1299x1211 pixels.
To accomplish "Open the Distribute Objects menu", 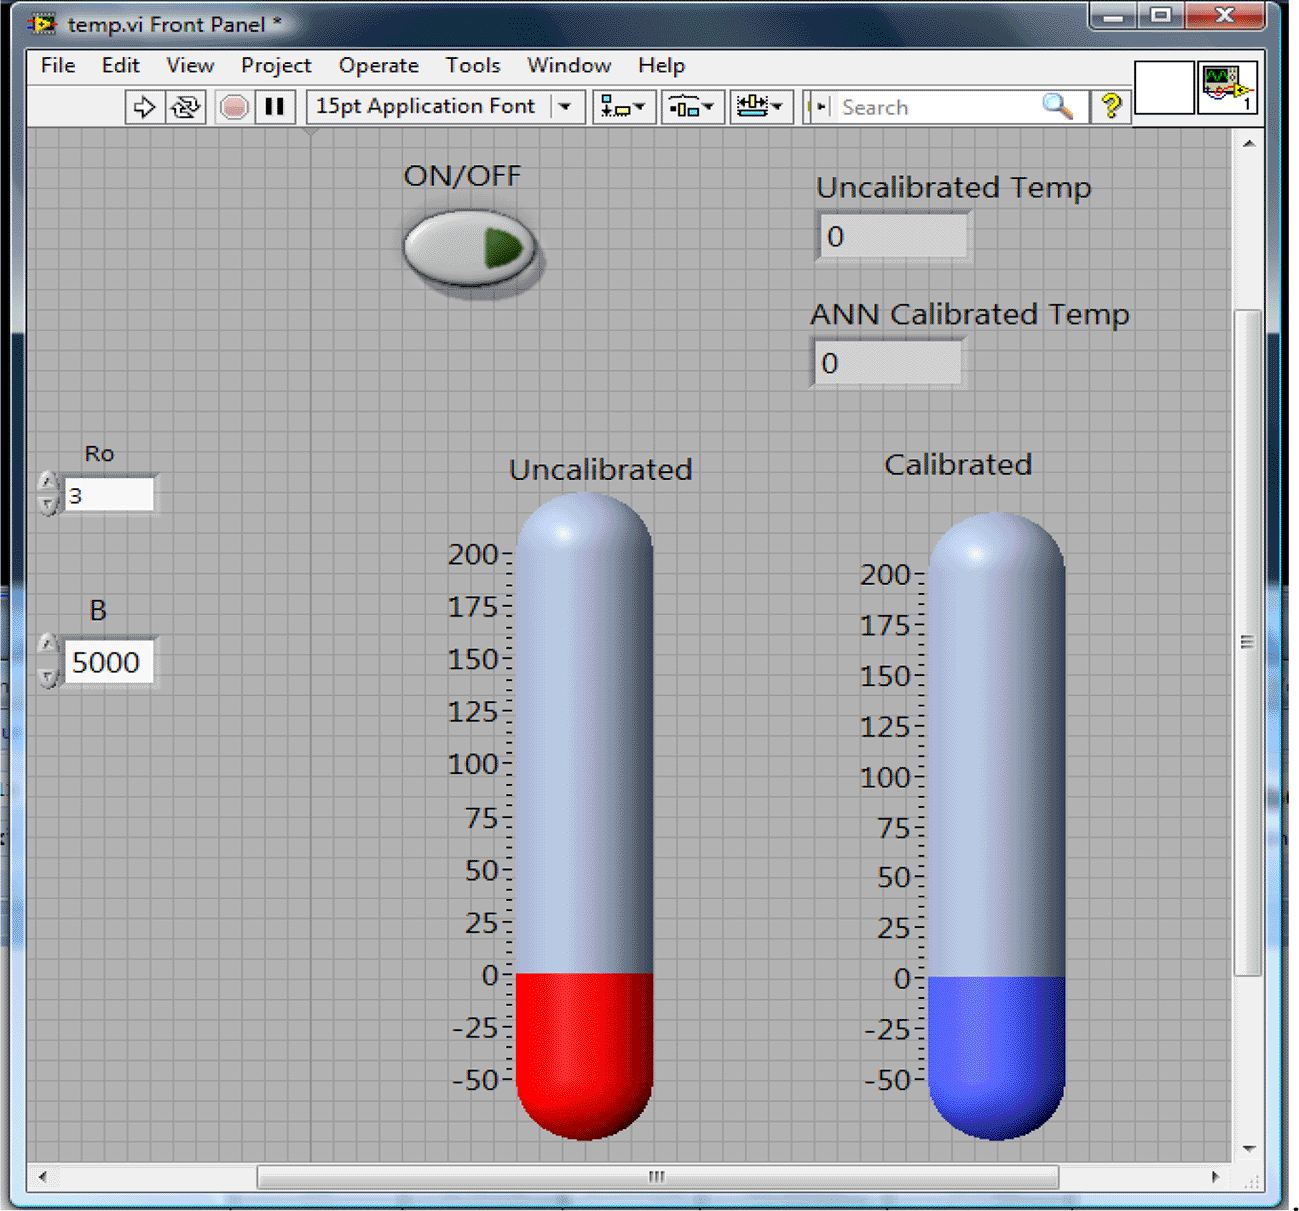I will click(x=691, y=107).
